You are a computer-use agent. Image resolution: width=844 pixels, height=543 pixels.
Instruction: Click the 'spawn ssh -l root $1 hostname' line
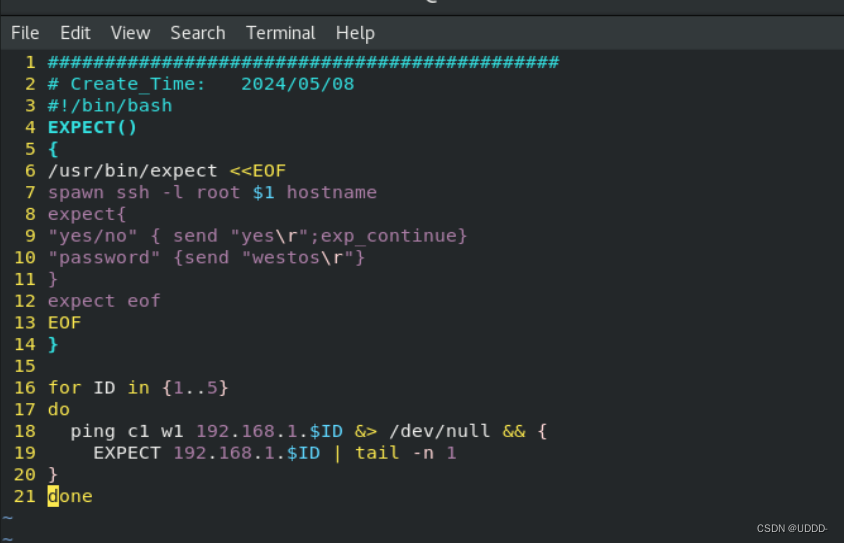(212, 192)
